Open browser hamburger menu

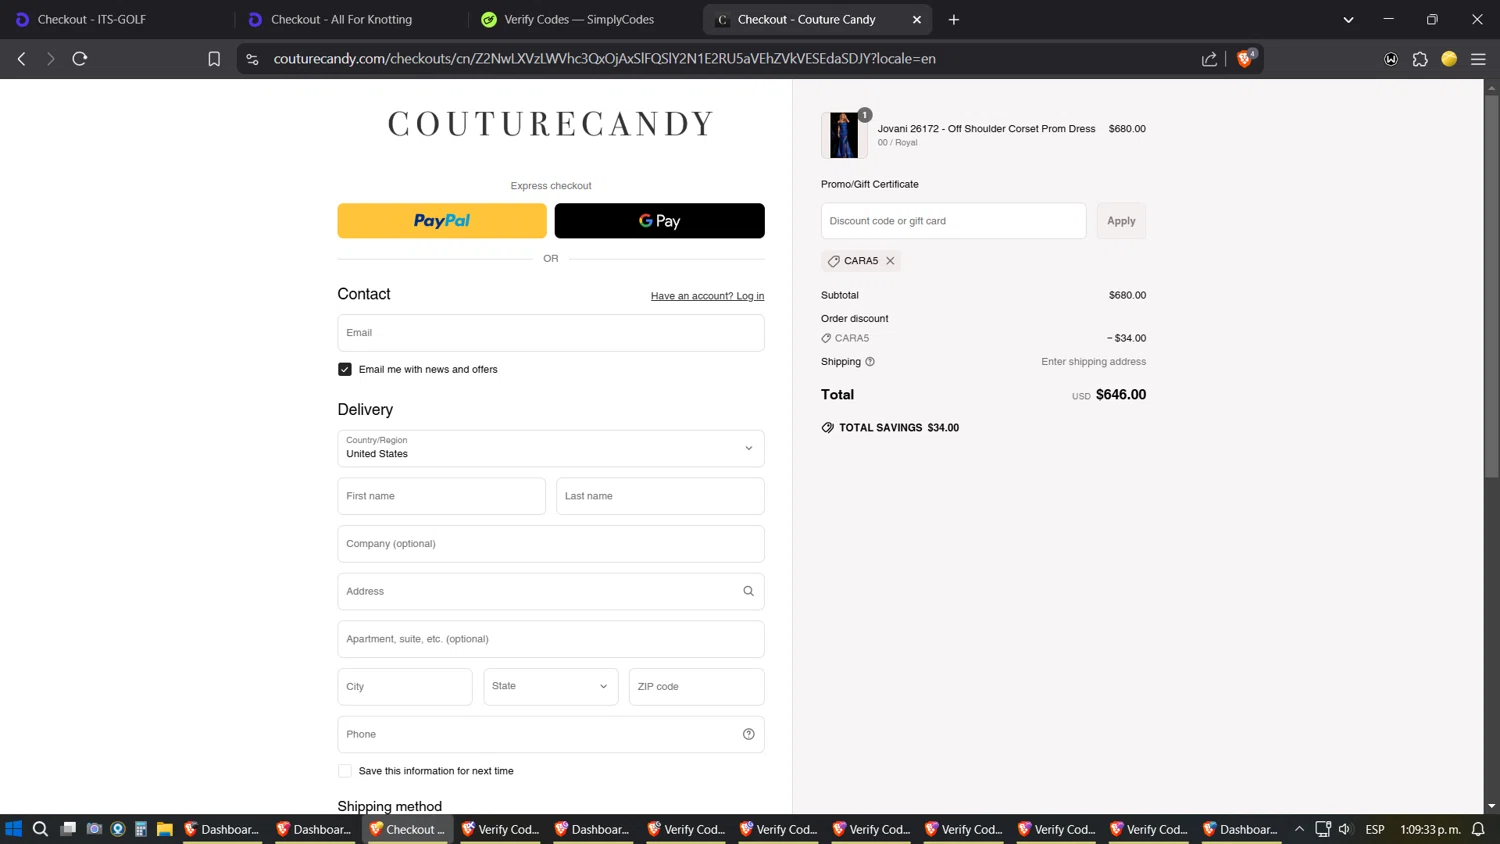coord(1478,59)
